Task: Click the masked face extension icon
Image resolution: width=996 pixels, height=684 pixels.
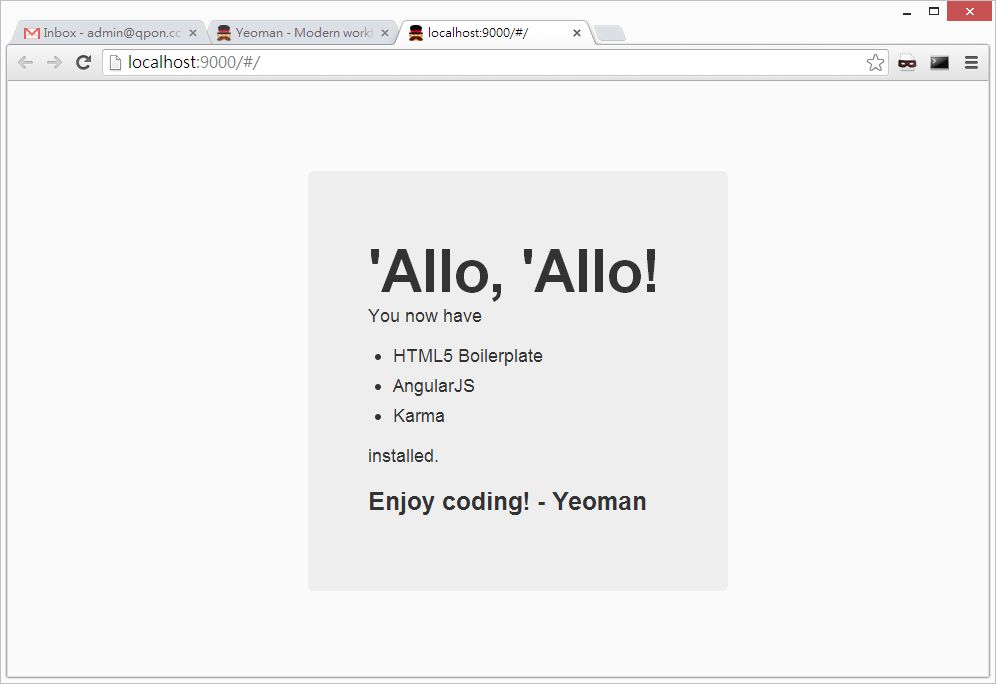Action: point(907,63)
